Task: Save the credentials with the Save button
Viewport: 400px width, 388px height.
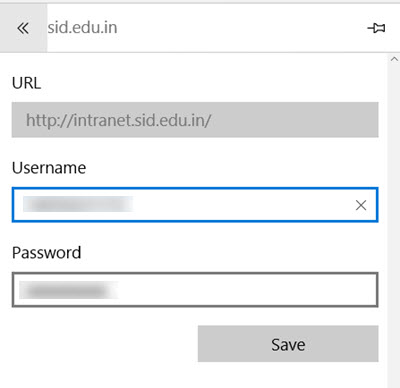Action: (288, 344)
